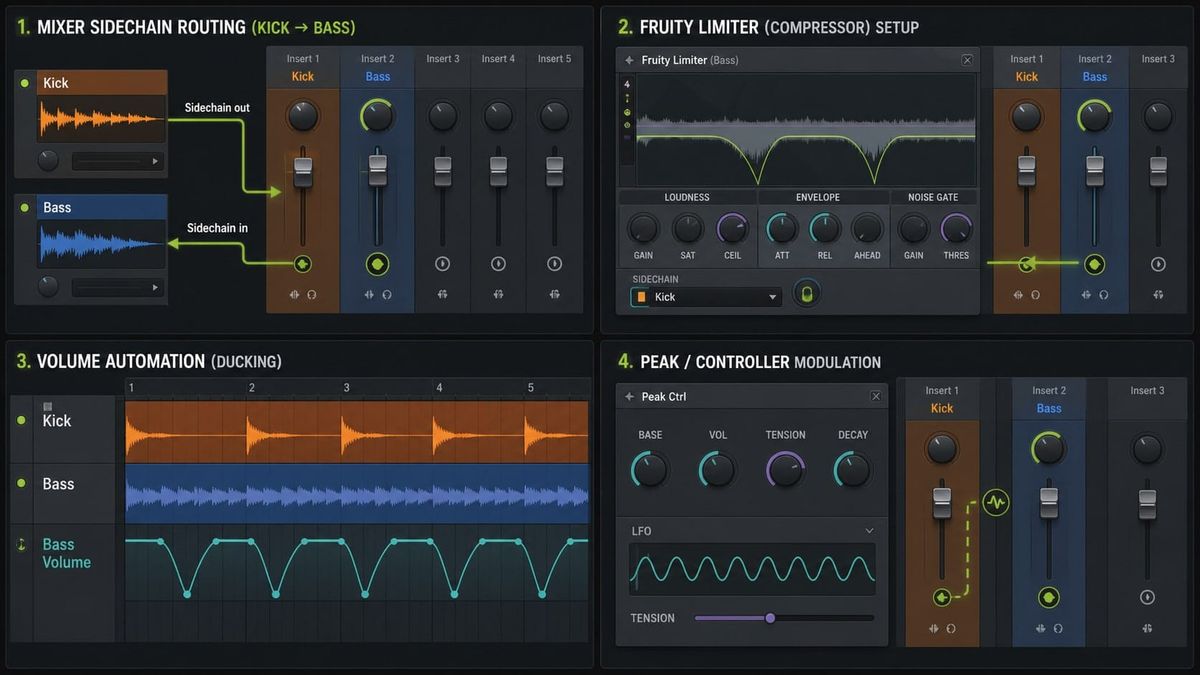The width and height of the screenshot is (1200, 675).
Task: Click the play arrow on the Kick channel strip
Action: [x=155, y=161]
